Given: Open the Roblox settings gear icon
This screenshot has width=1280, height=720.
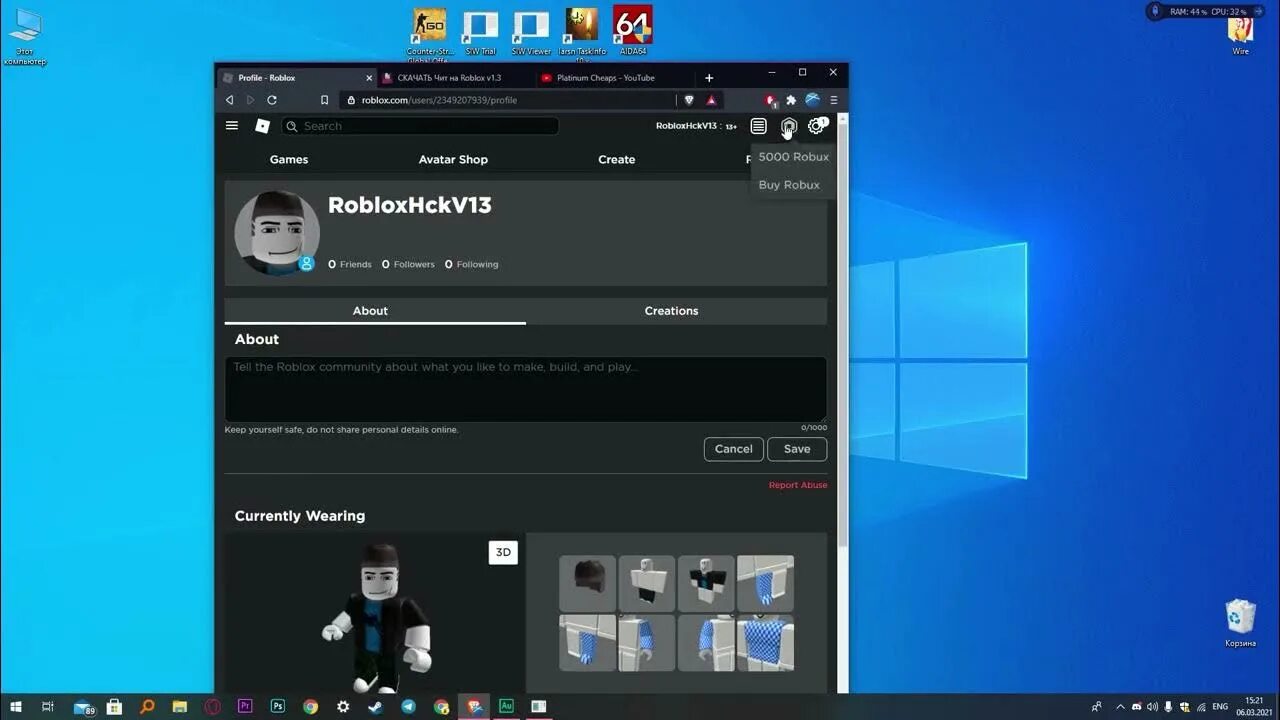Looking at the screenshot, I should point(816,126).
